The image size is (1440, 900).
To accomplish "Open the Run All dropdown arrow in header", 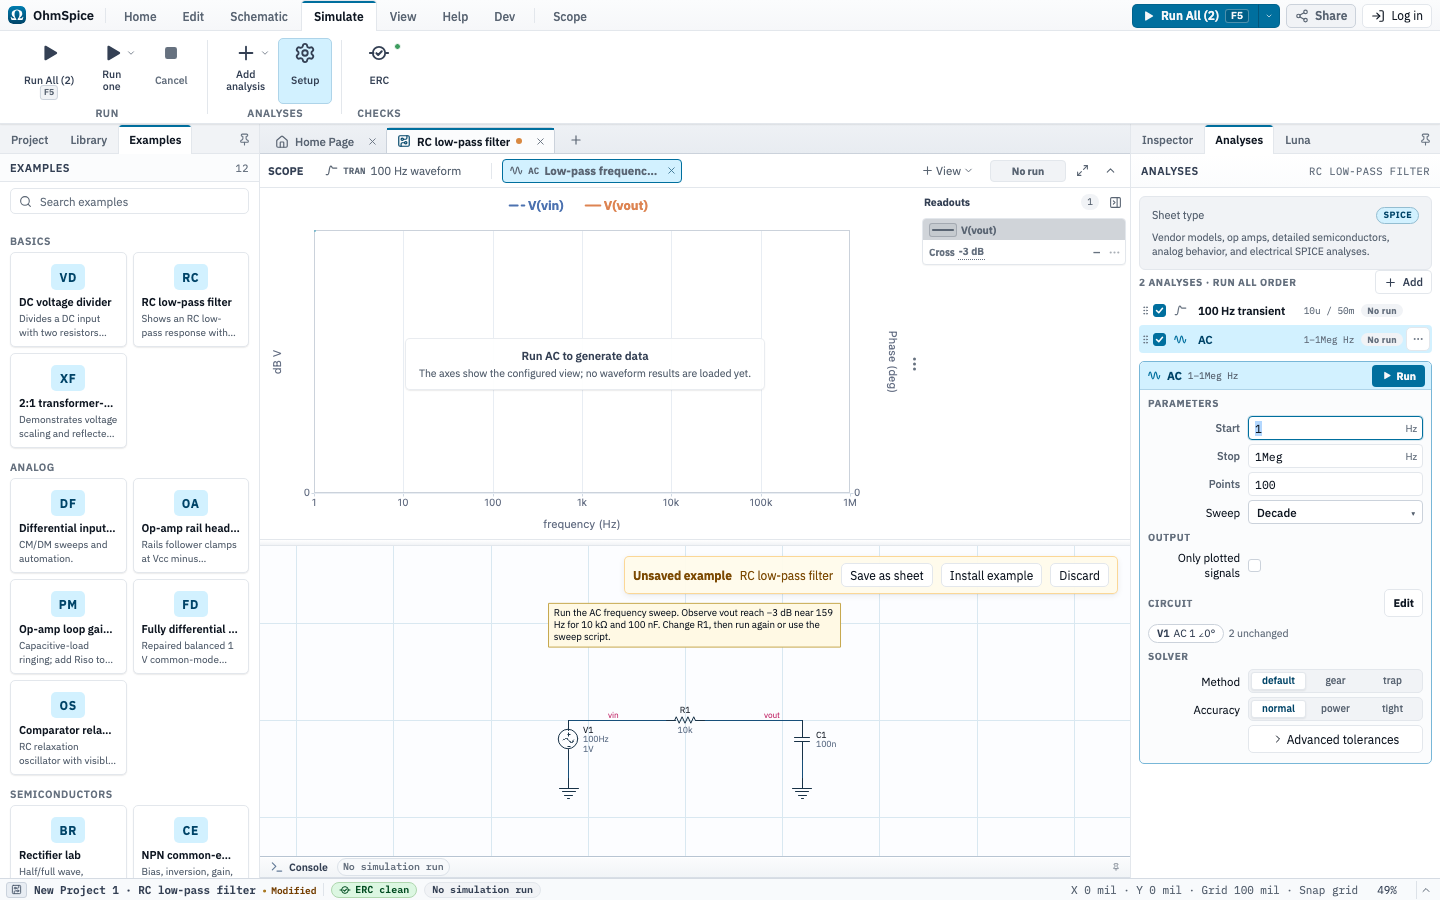I will click(1269, 16).
